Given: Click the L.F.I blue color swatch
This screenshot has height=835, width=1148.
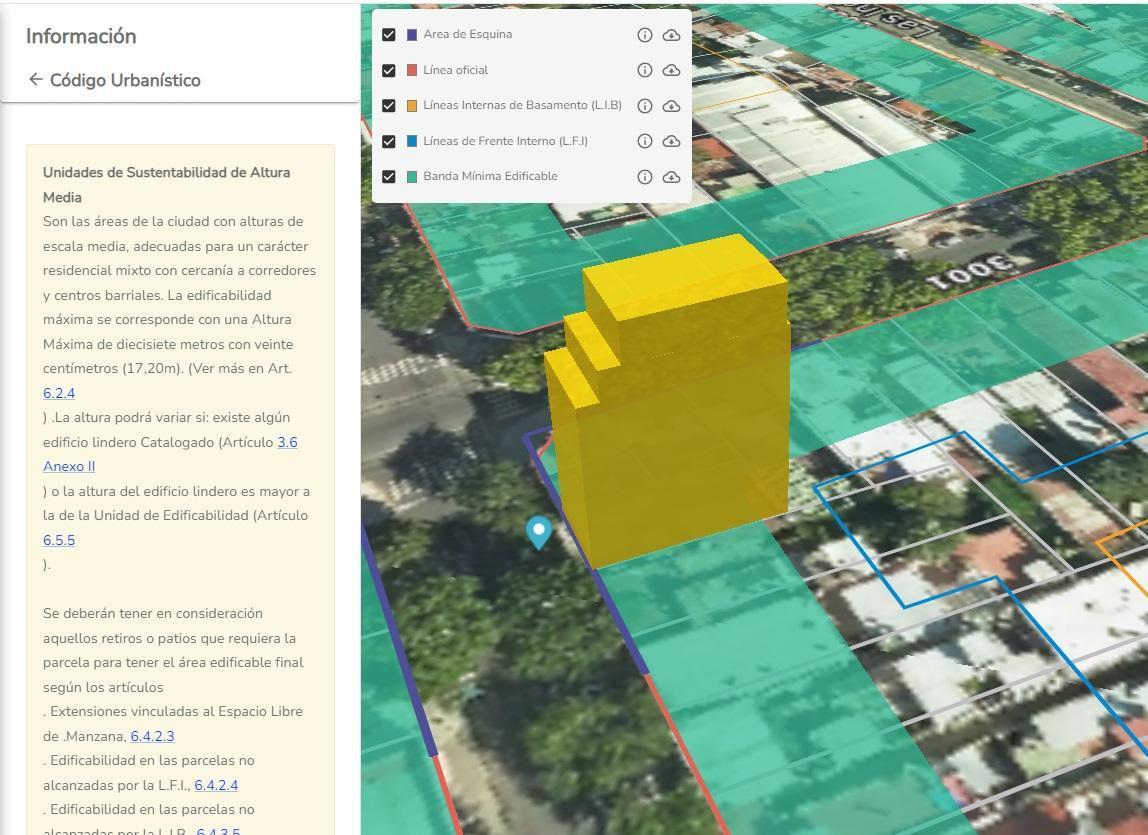Looking at the screenshot, I should coord(411,141).
